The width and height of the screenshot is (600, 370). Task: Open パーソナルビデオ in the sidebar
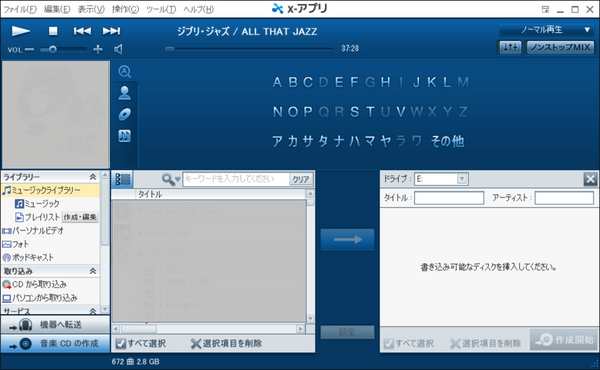click(x=33, y=230)
